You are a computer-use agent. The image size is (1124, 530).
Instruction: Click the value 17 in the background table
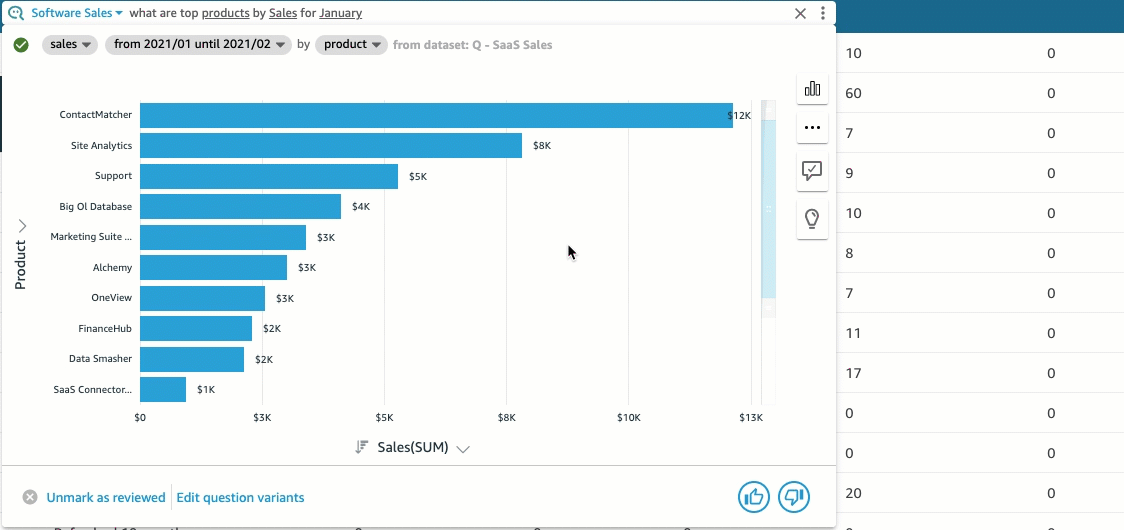[x=853, y=373]
